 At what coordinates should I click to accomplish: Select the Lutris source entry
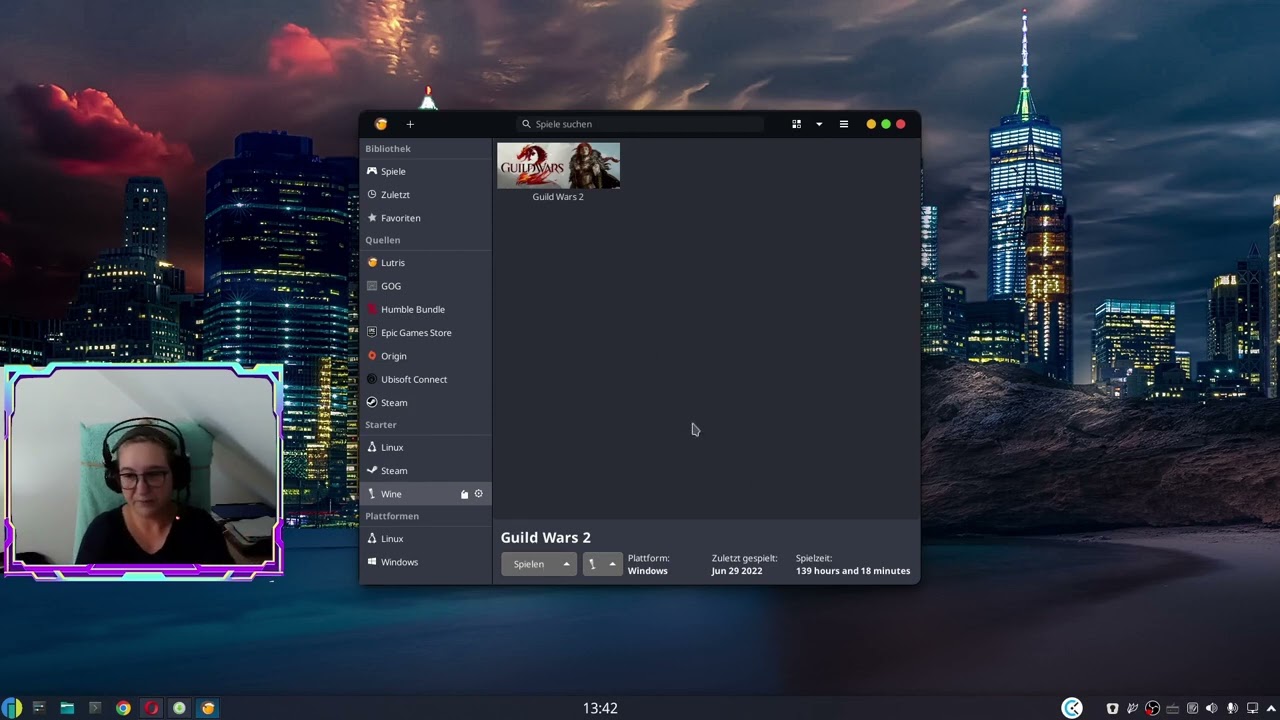coord(426,263)
